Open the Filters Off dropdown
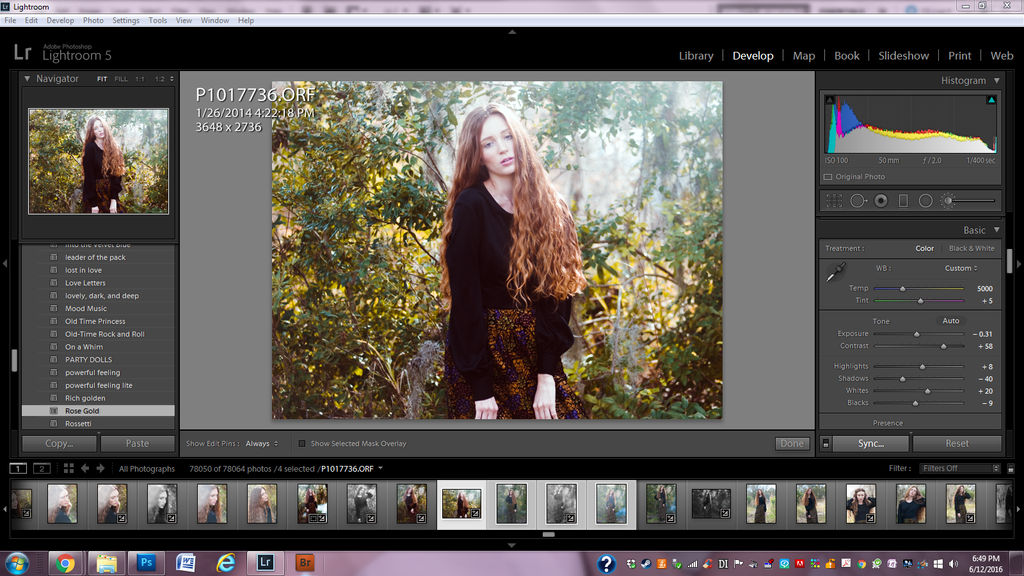The height and width of the screenshot is (576, 1024). tap(960, 468)
